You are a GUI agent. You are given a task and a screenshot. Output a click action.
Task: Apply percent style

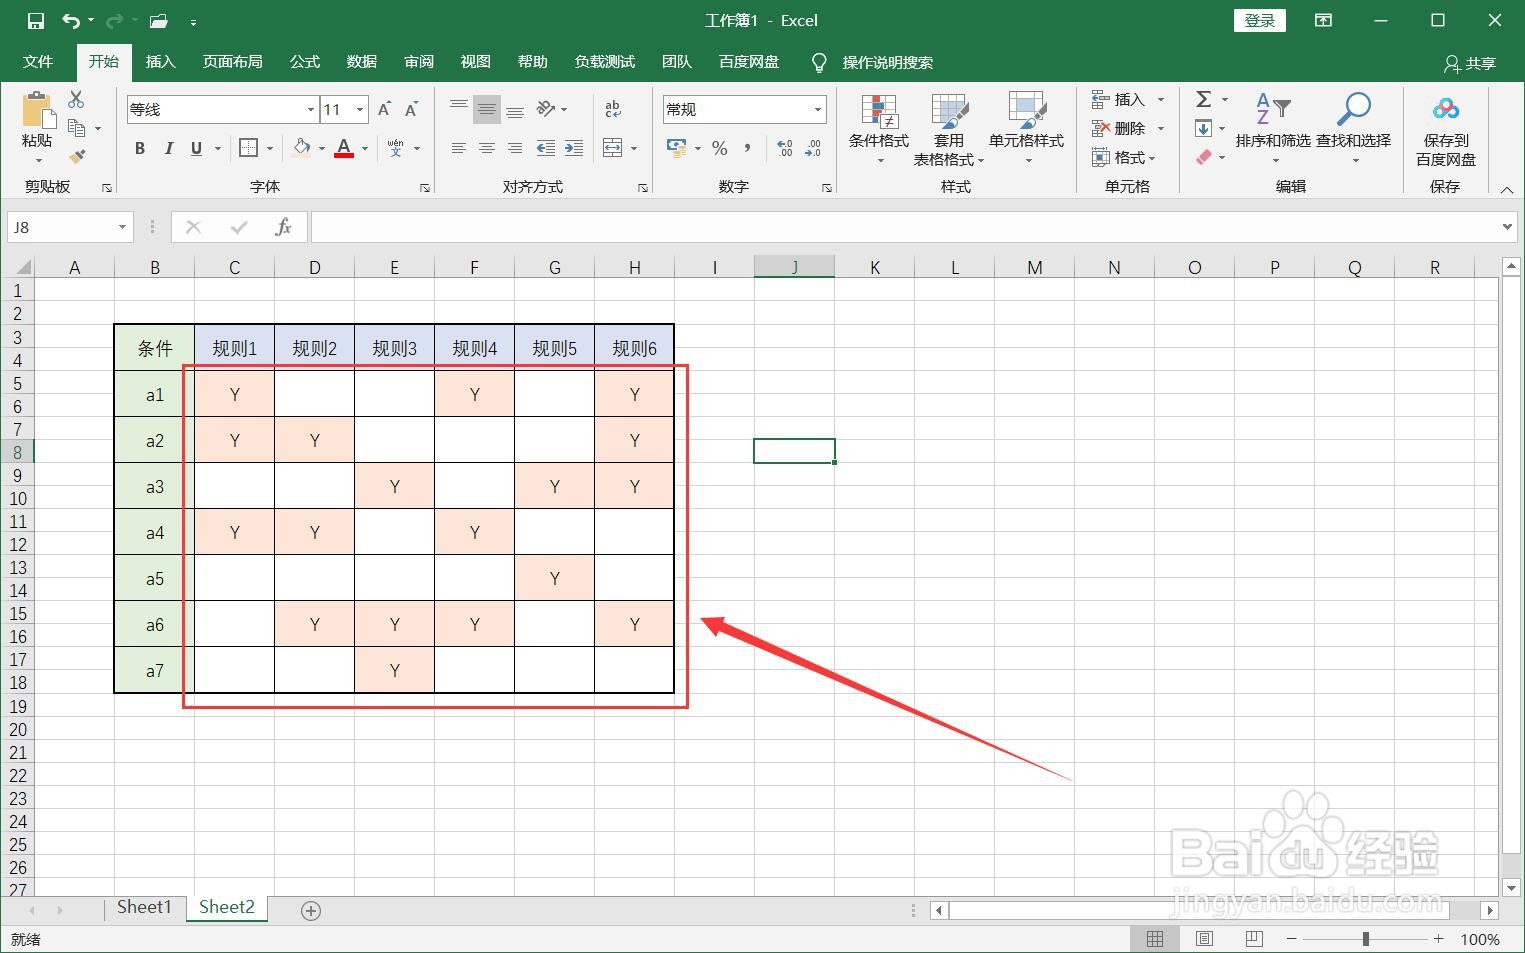coord(719,148)
